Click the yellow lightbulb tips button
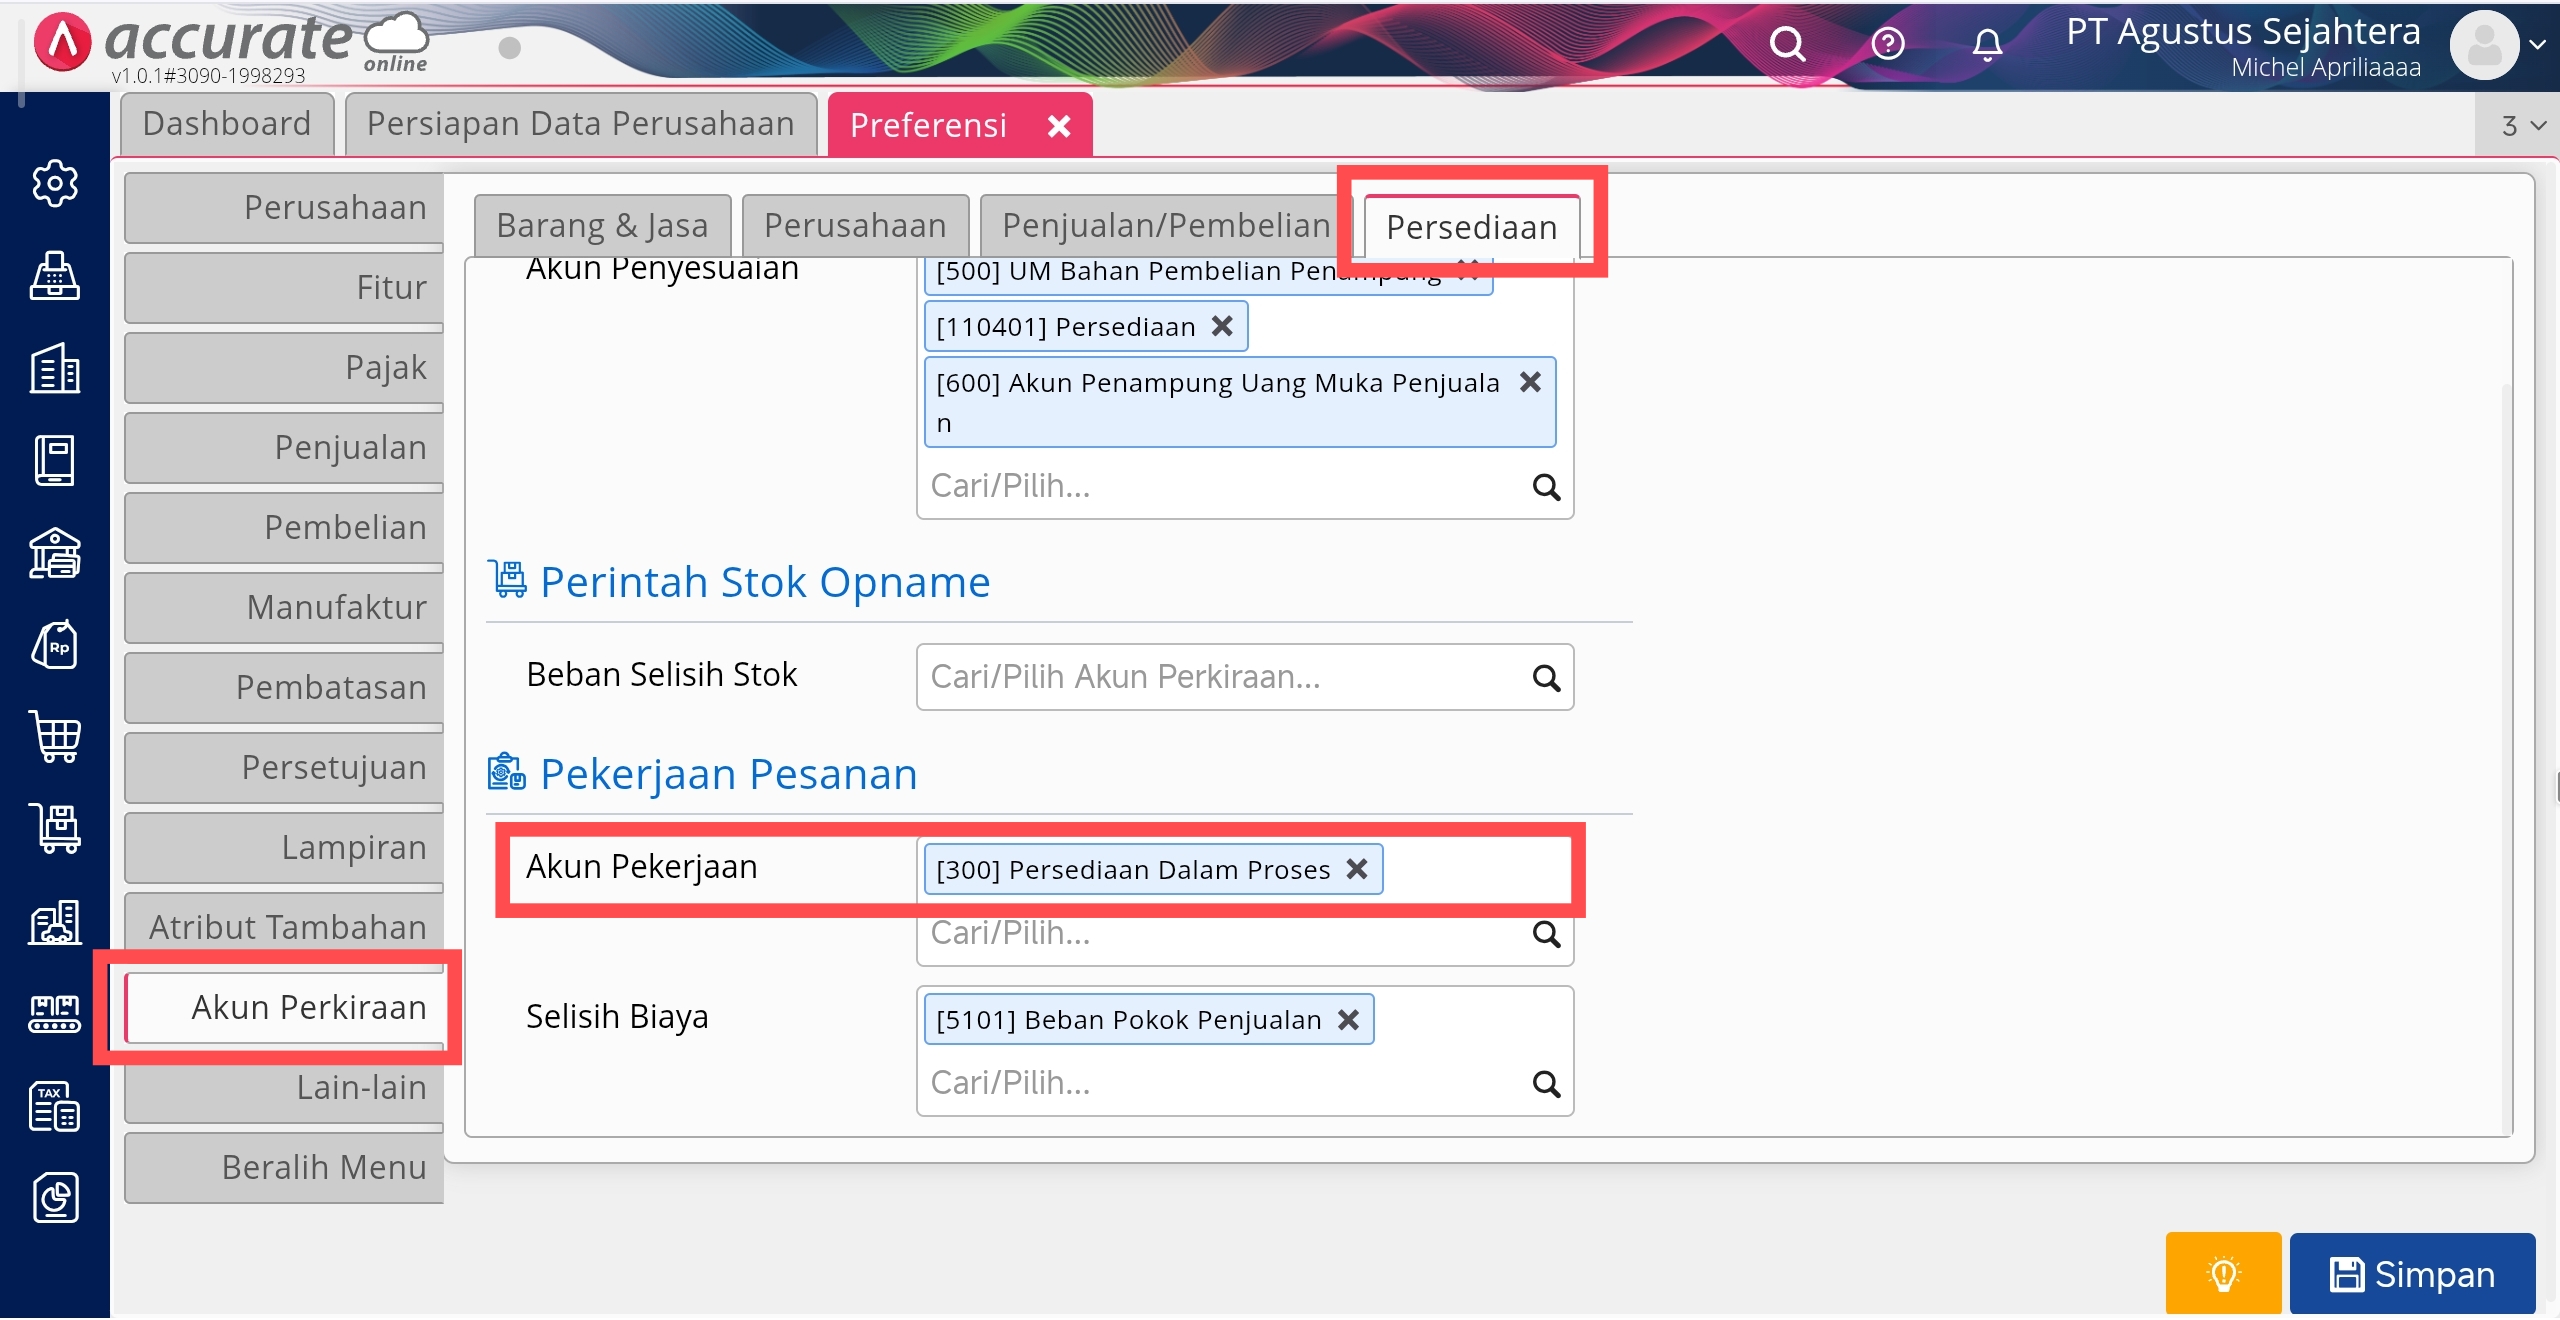Viewport: 2560px width, 1320px height. tap(2223, 1273)
